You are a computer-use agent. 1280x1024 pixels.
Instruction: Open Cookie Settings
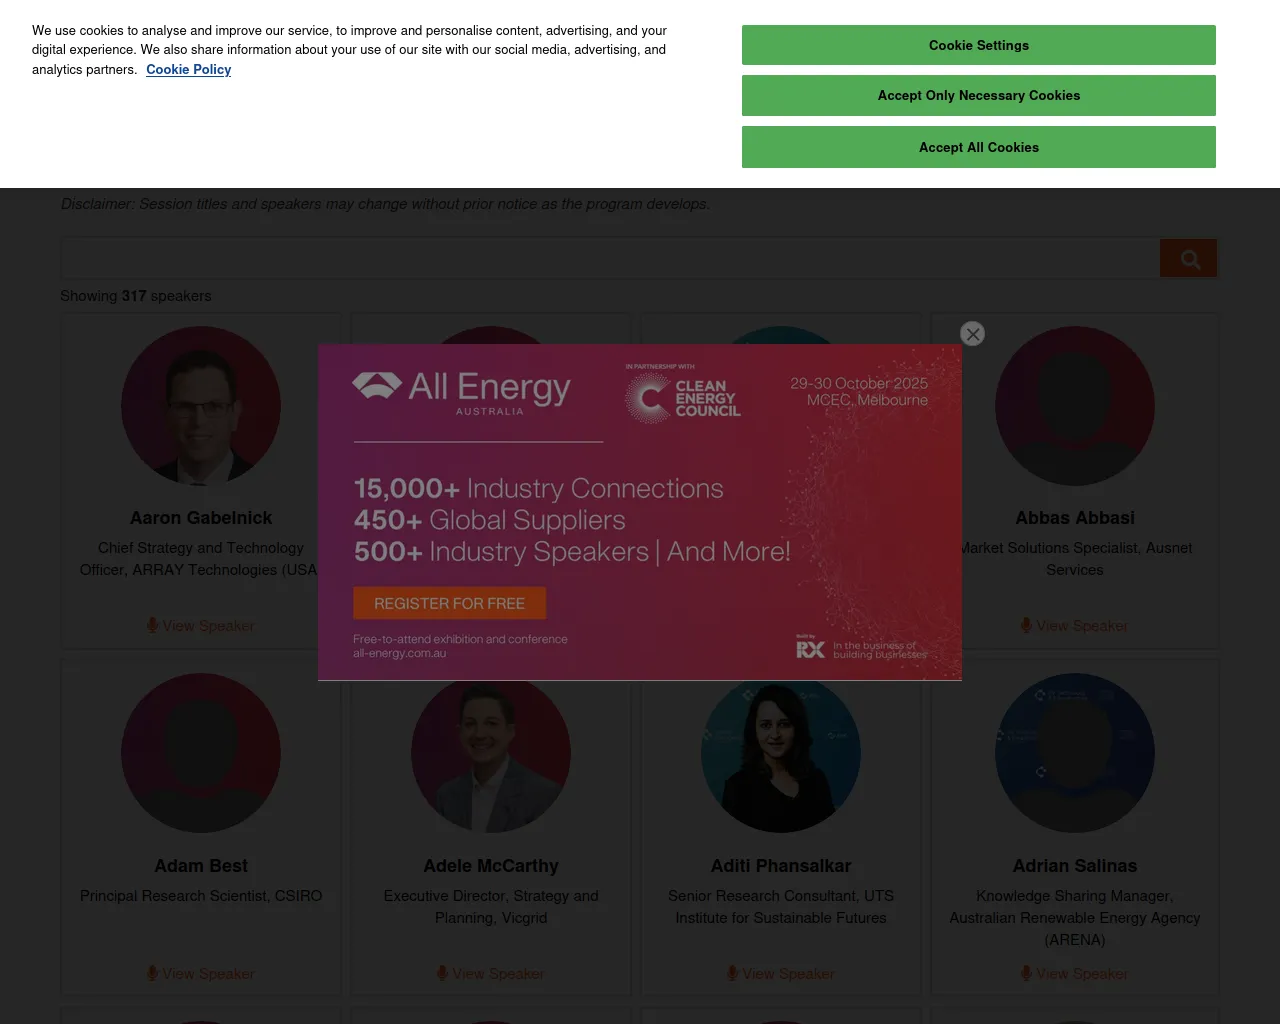click(x=979, y=45)
